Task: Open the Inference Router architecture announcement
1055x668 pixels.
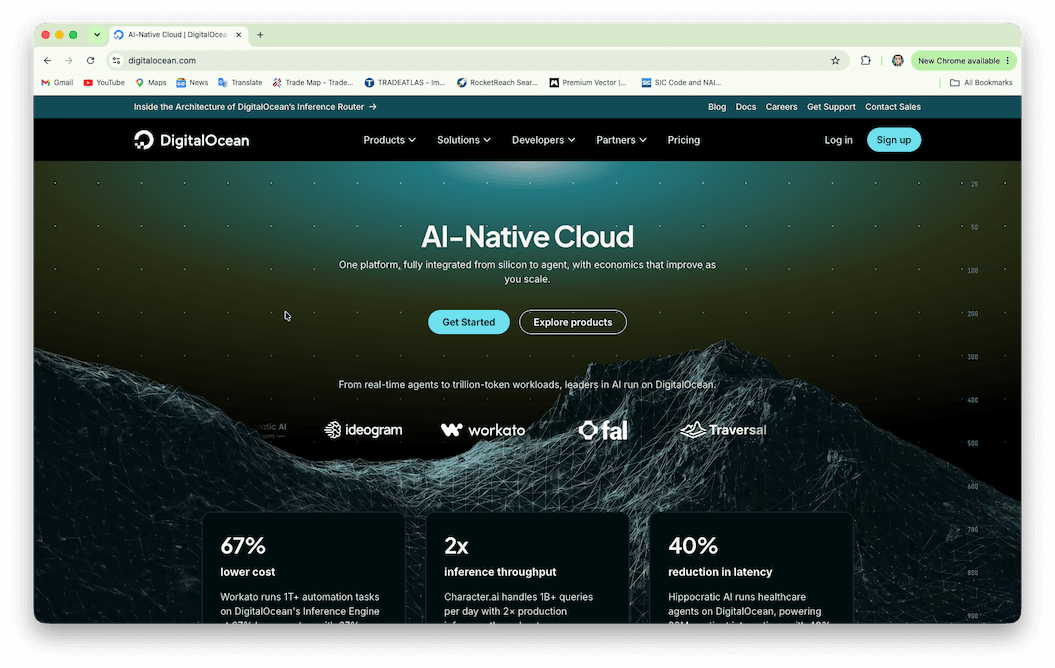Action: click(x=255, y=107)
